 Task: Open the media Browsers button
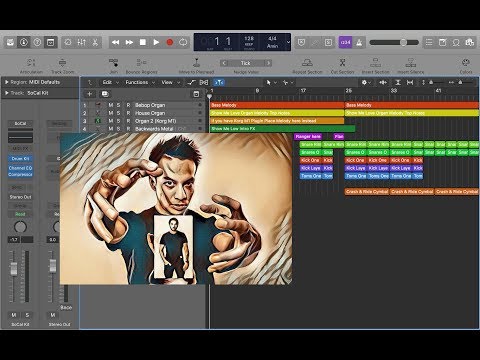(470, 42)
